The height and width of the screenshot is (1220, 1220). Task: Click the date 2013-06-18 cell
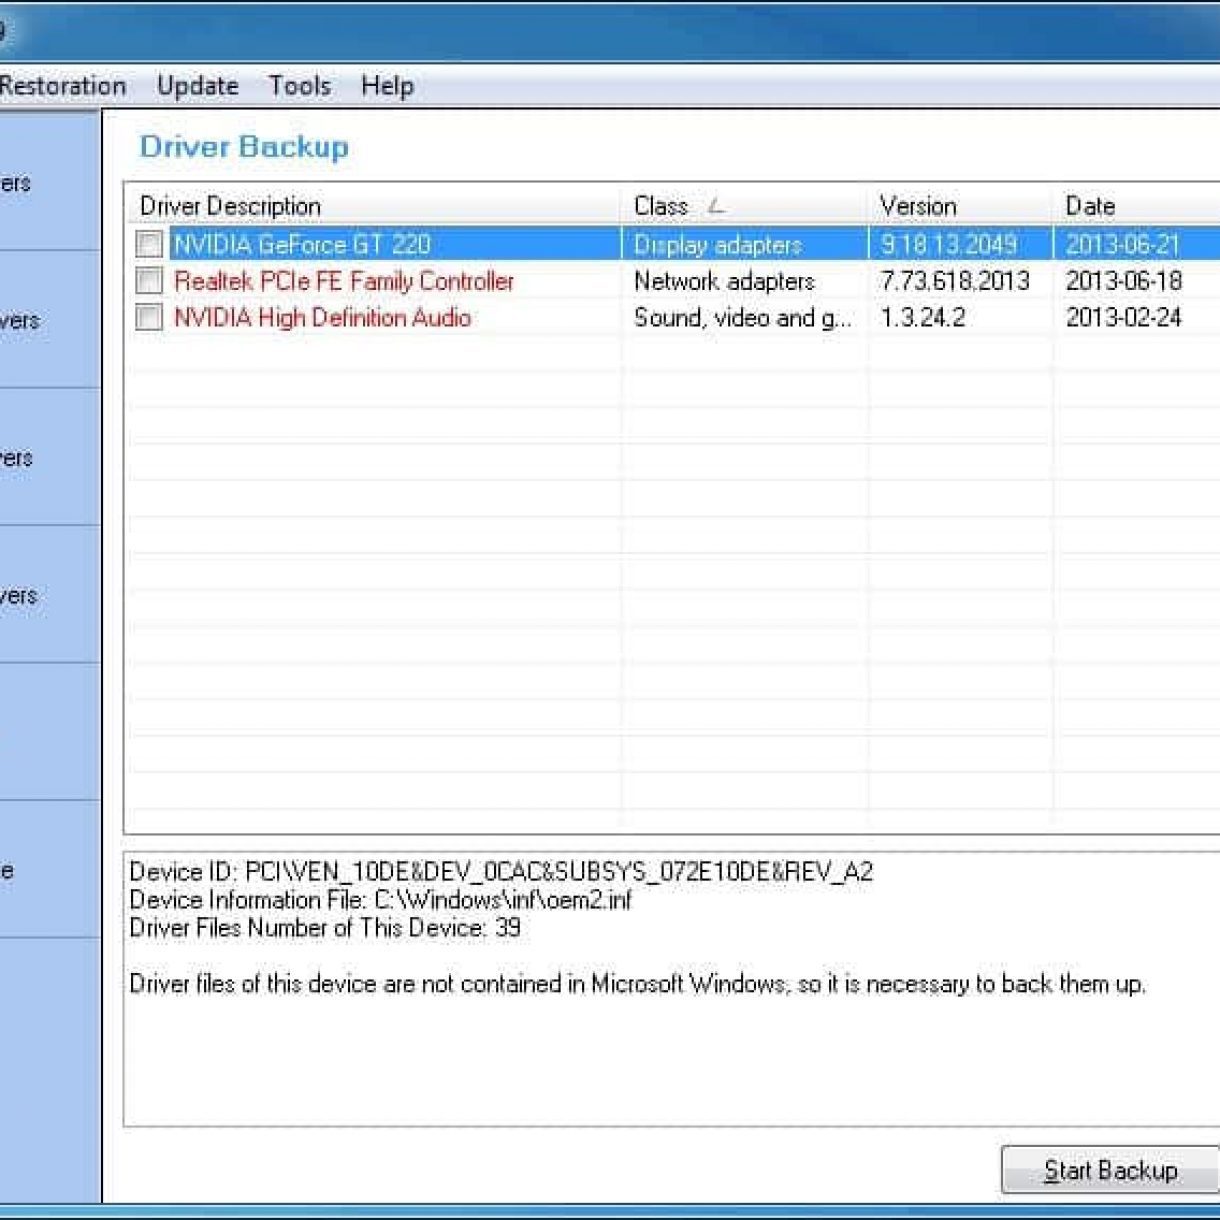1124,281
